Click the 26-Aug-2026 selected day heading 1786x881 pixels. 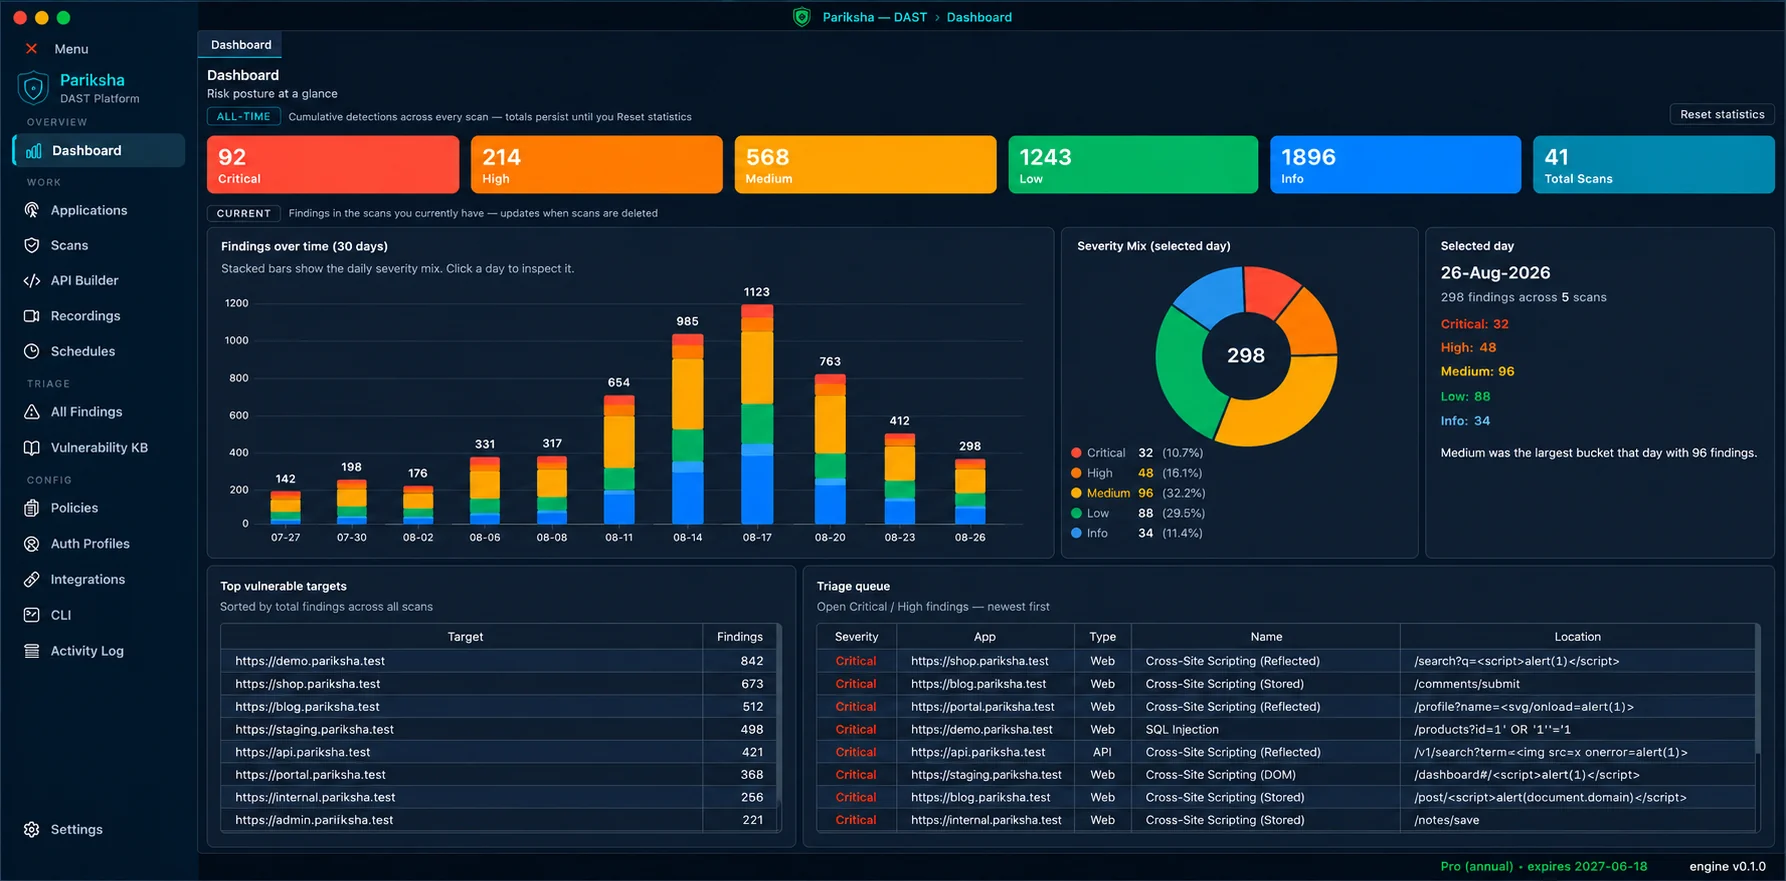pos(1495,273)
